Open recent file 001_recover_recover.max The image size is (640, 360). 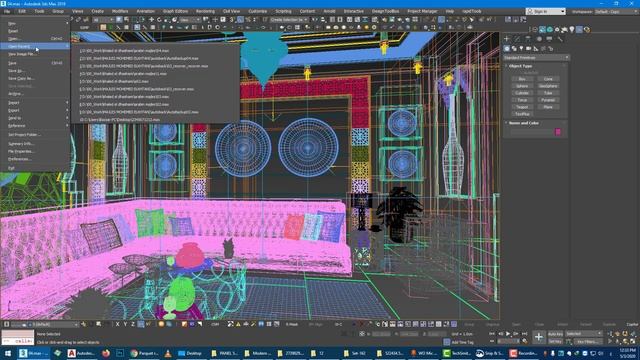click(x=144, y=66)
